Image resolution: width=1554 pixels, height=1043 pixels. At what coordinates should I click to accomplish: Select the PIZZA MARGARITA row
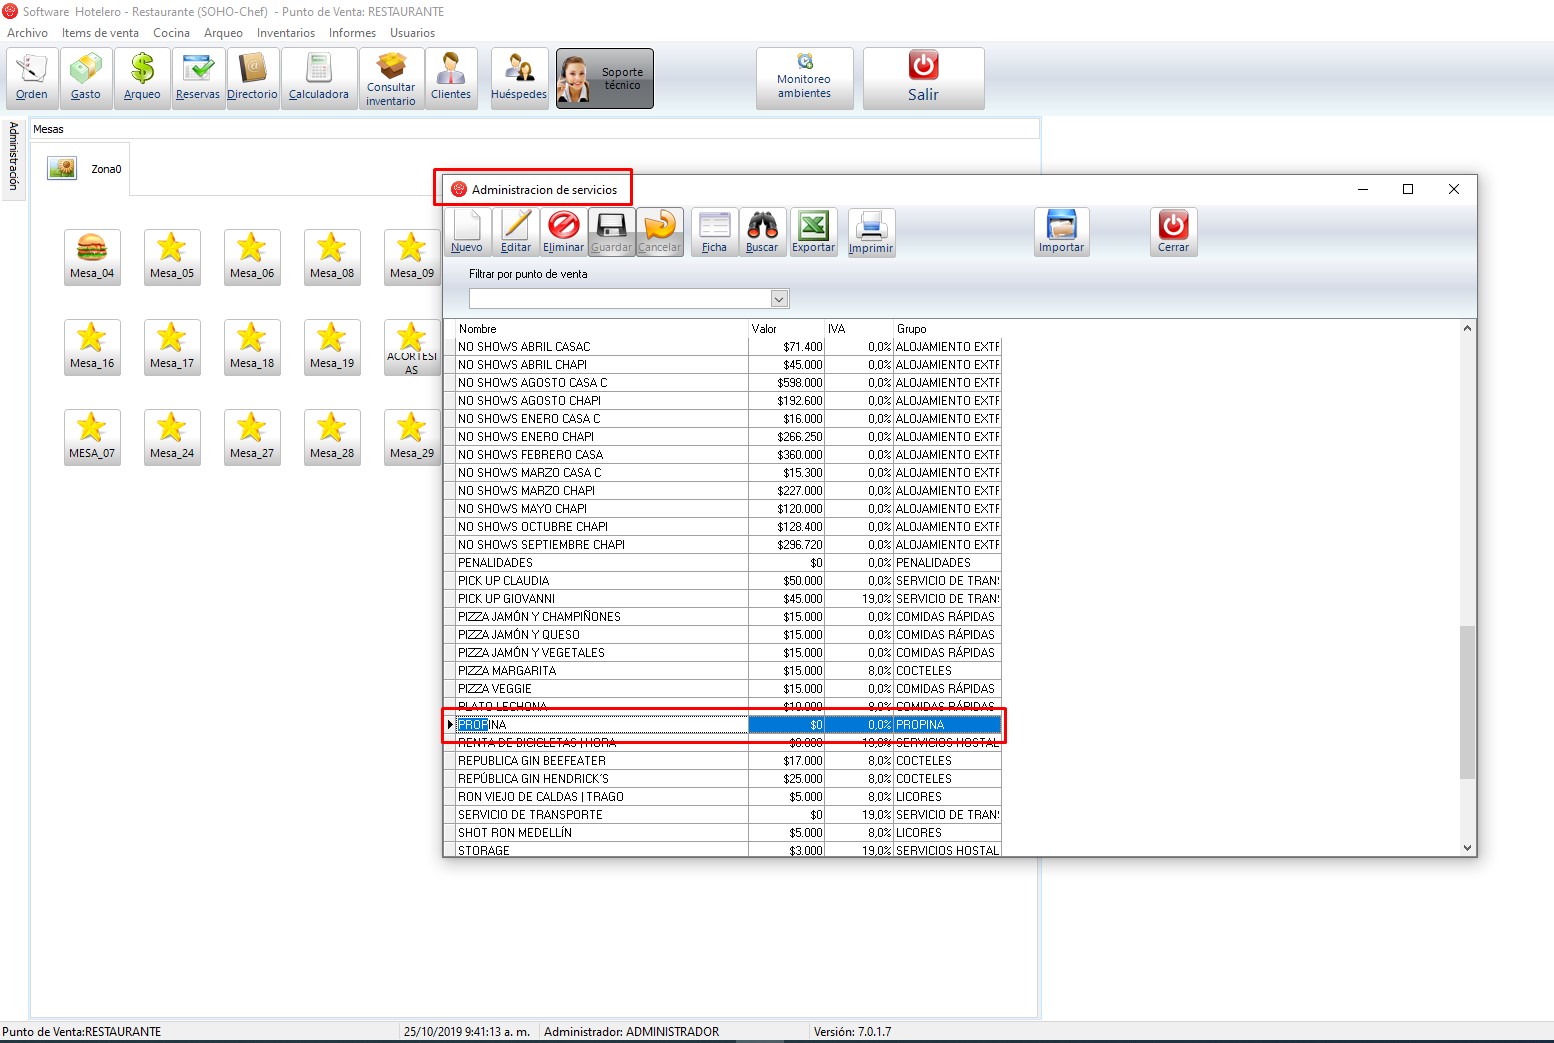[600, 671]
